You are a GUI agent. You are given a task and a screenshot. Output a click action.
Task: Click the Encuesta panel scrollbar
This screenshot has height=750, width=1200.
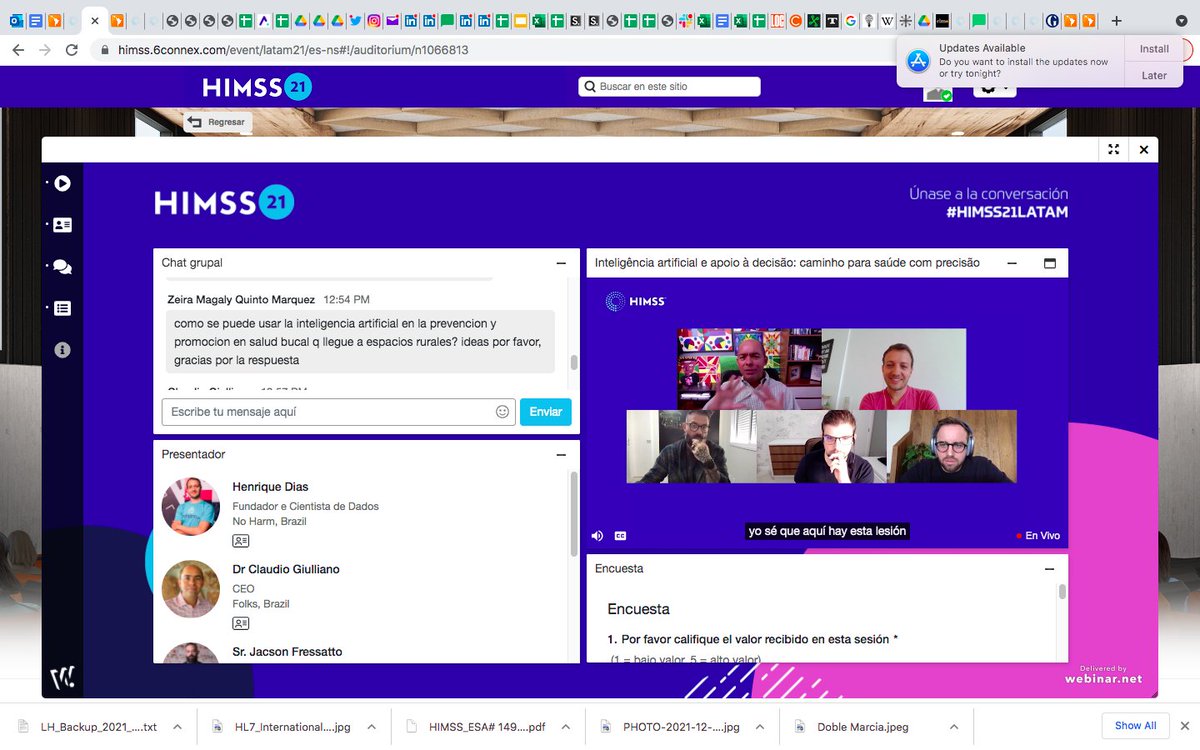pyautogui.click(x=1062, y=591)
